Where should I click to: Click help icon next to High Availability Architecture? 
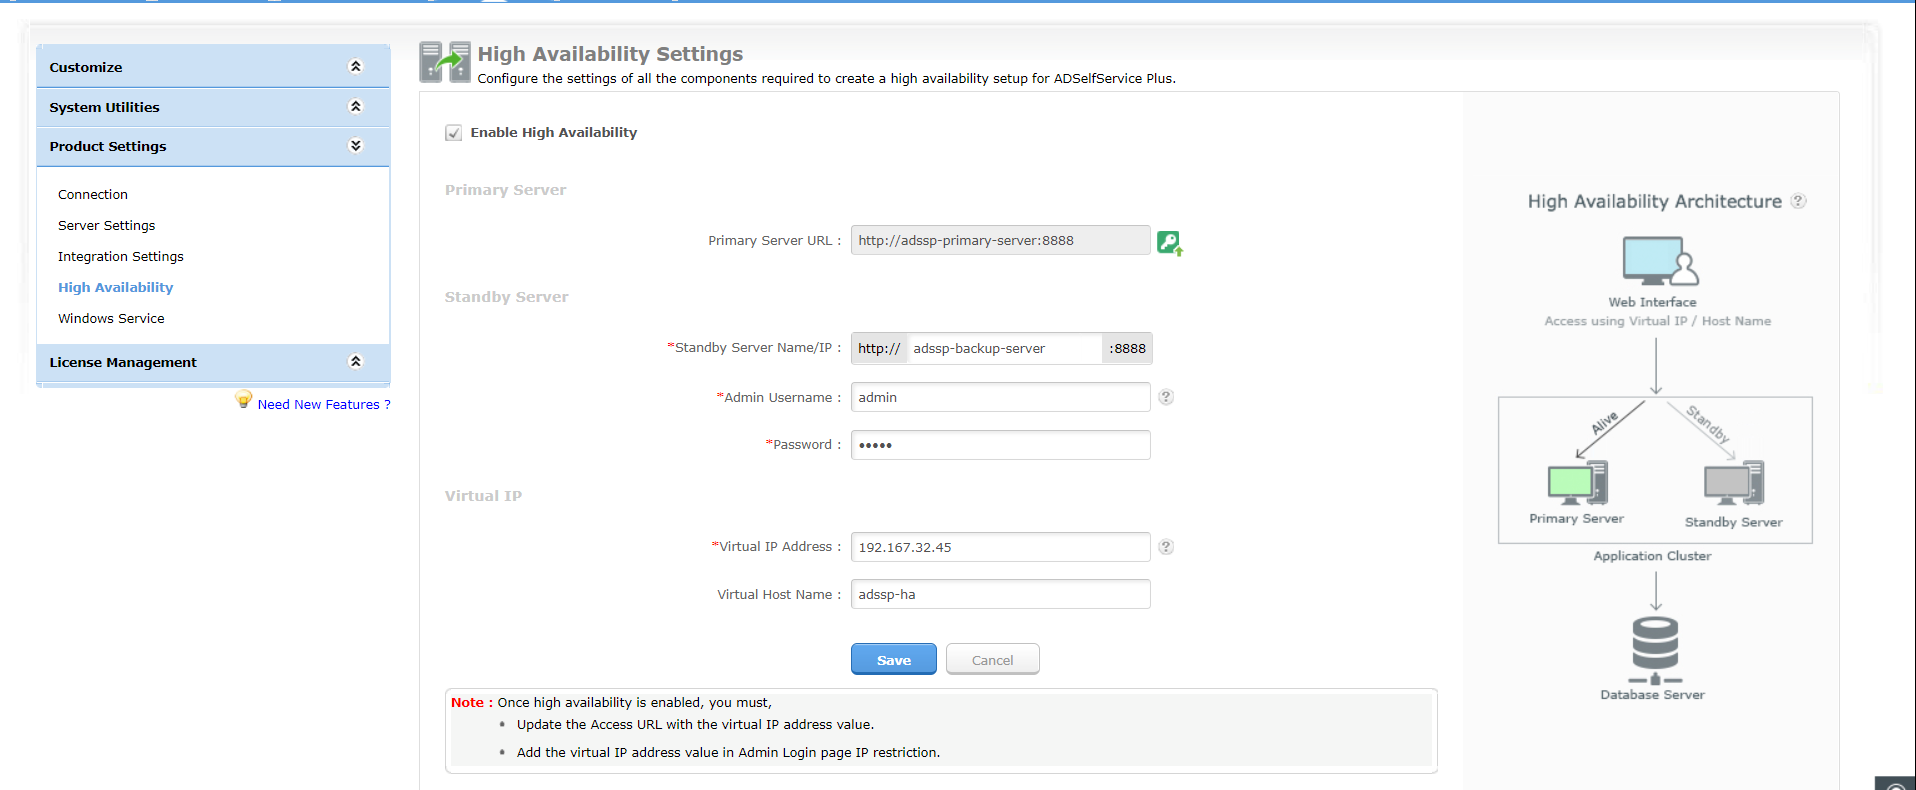click(x=1798, y=201)
